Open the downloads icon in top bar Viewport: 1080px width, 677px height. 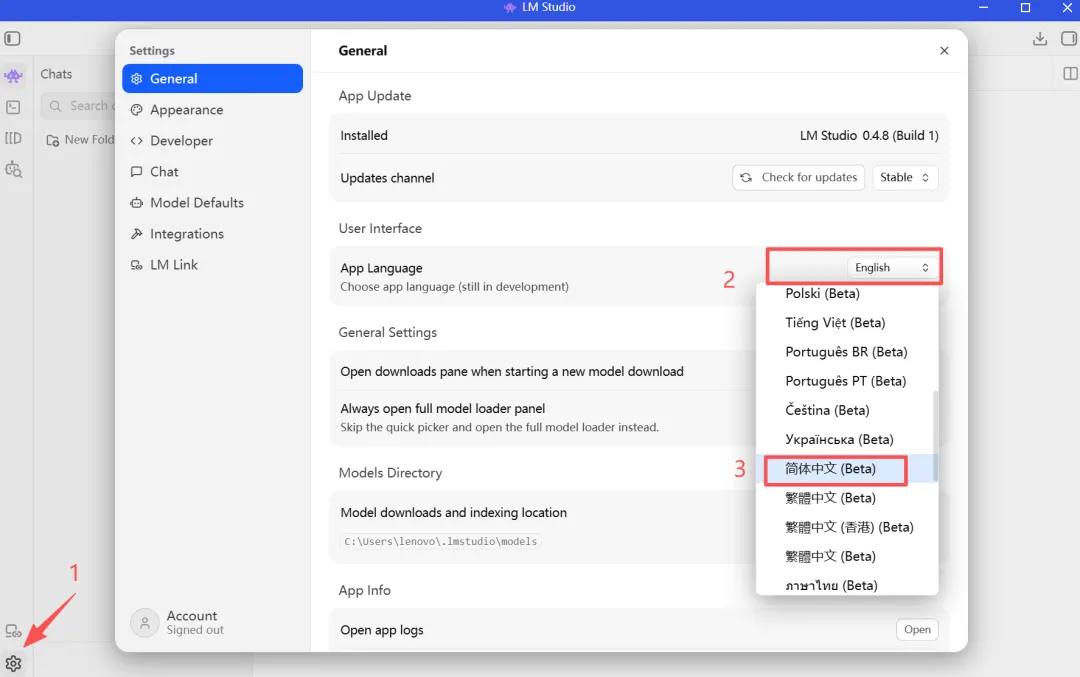tap(1039, 39)
